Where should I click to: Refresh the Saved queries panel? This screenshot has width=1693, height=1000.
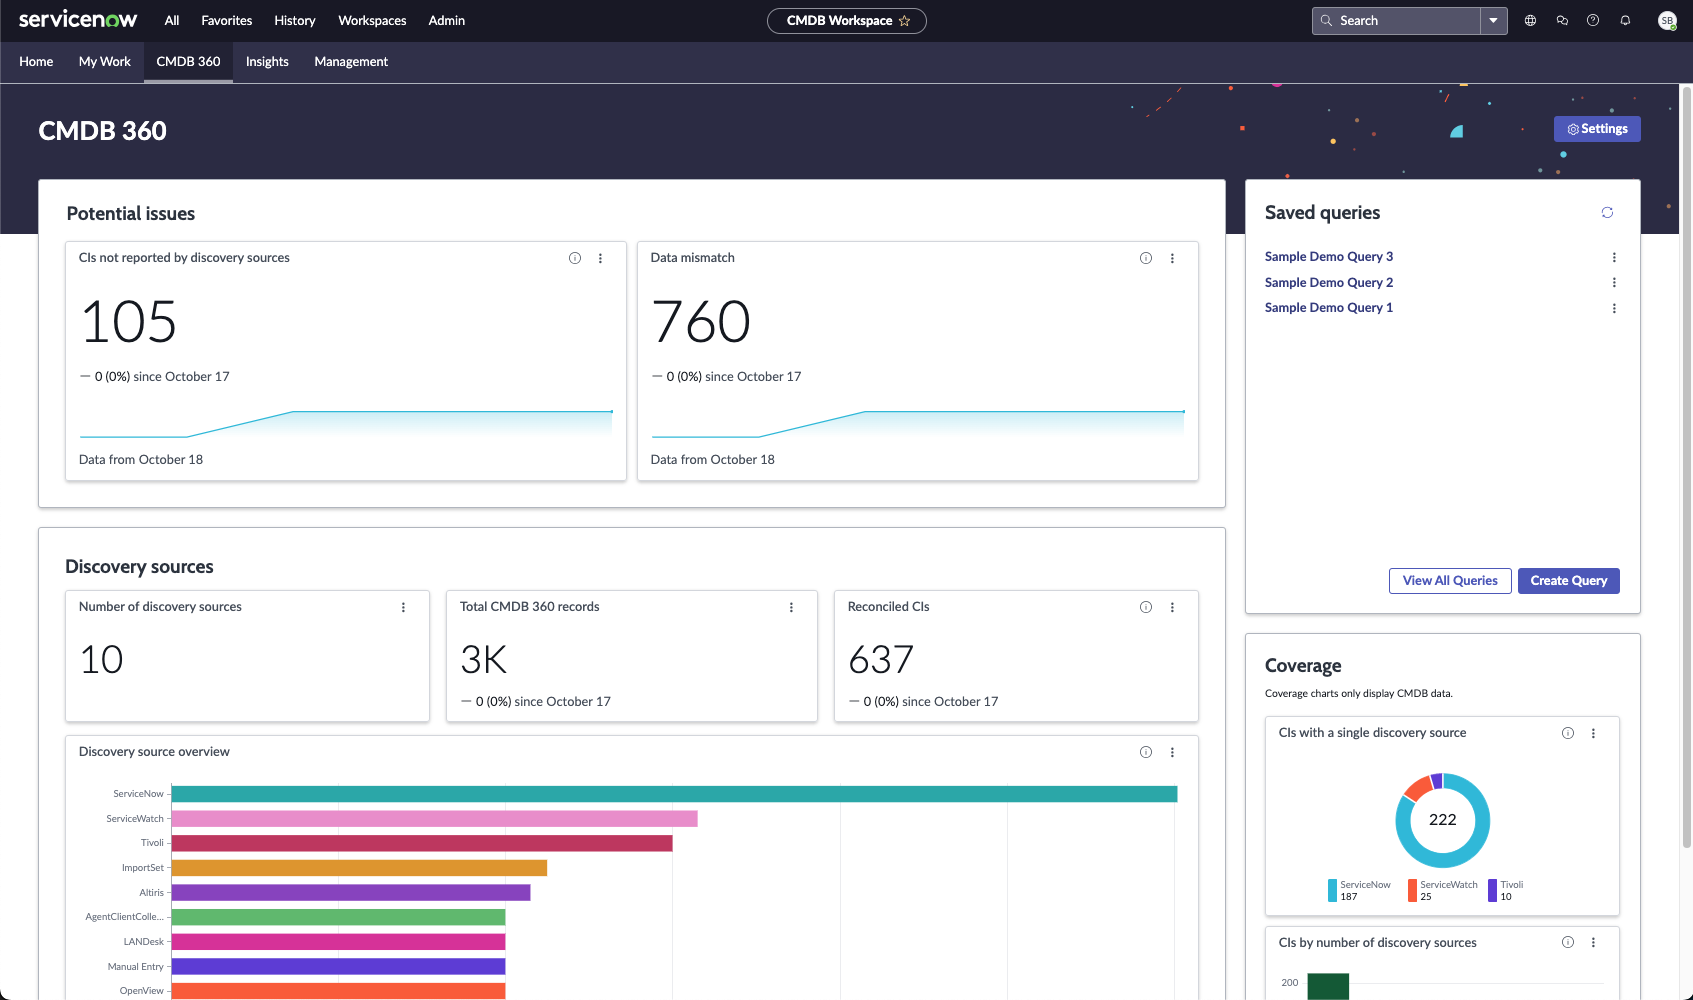(1607, 213)
